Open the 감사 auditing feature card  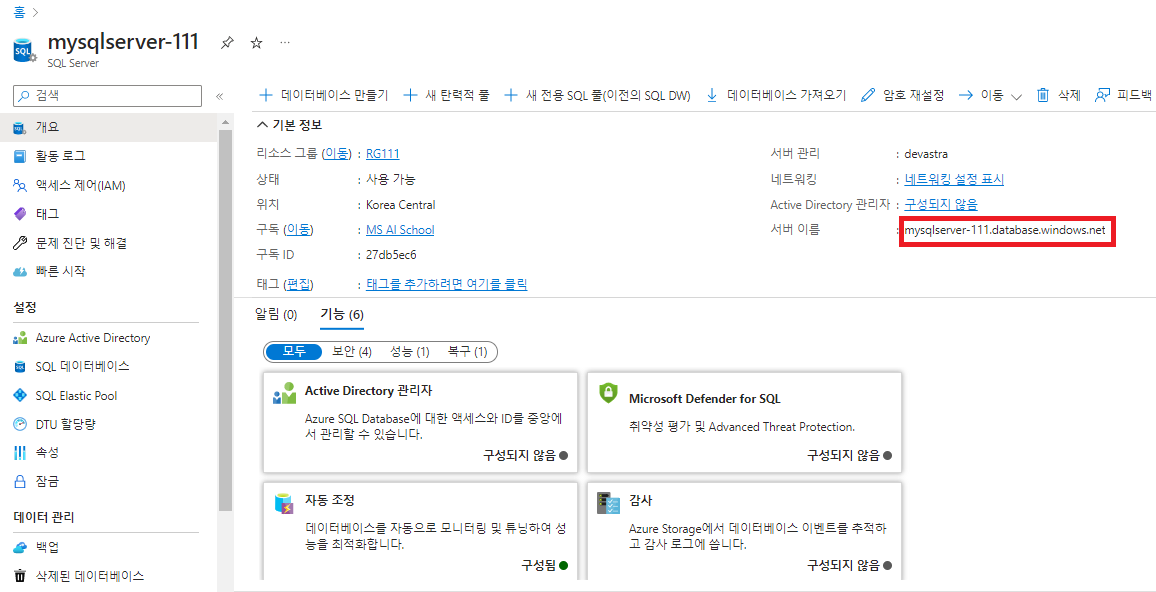click(744, 532)
